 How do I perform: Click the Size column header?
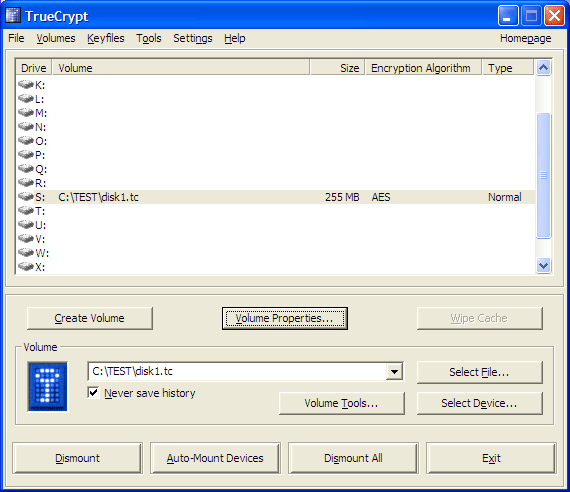click(337, 68)
